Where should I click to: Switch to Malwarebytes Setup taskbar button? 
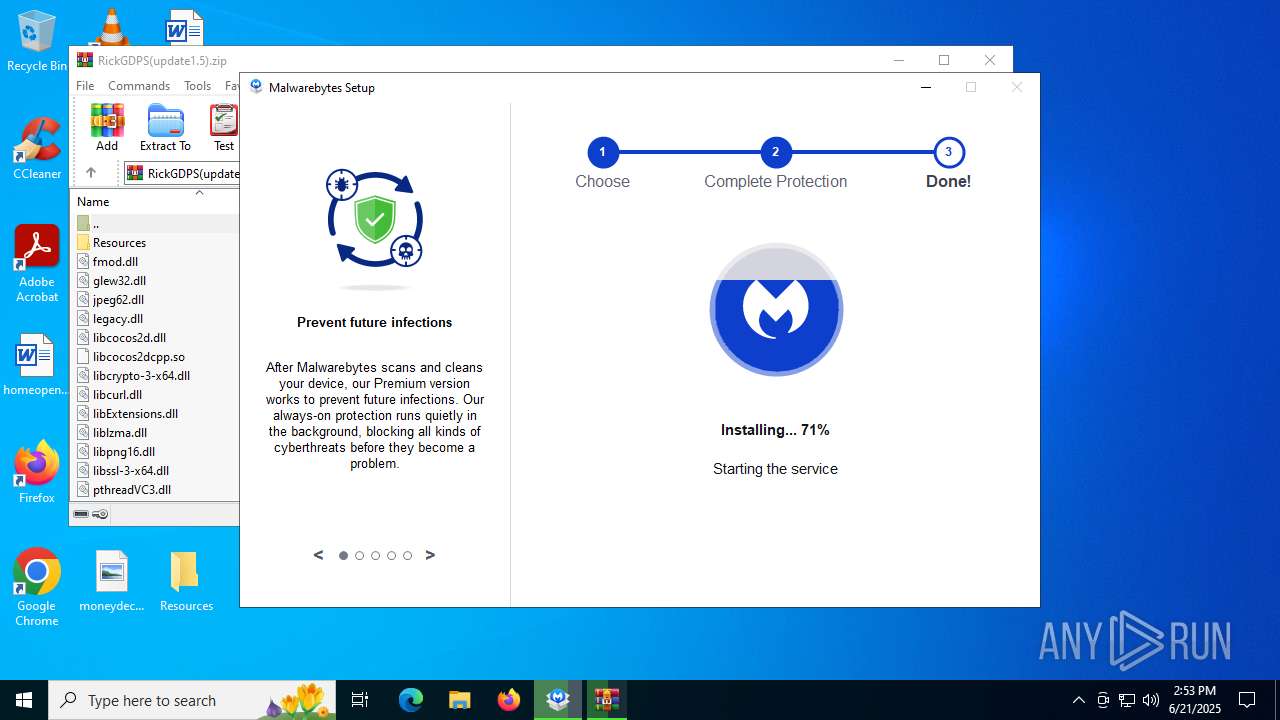point(558,700)
